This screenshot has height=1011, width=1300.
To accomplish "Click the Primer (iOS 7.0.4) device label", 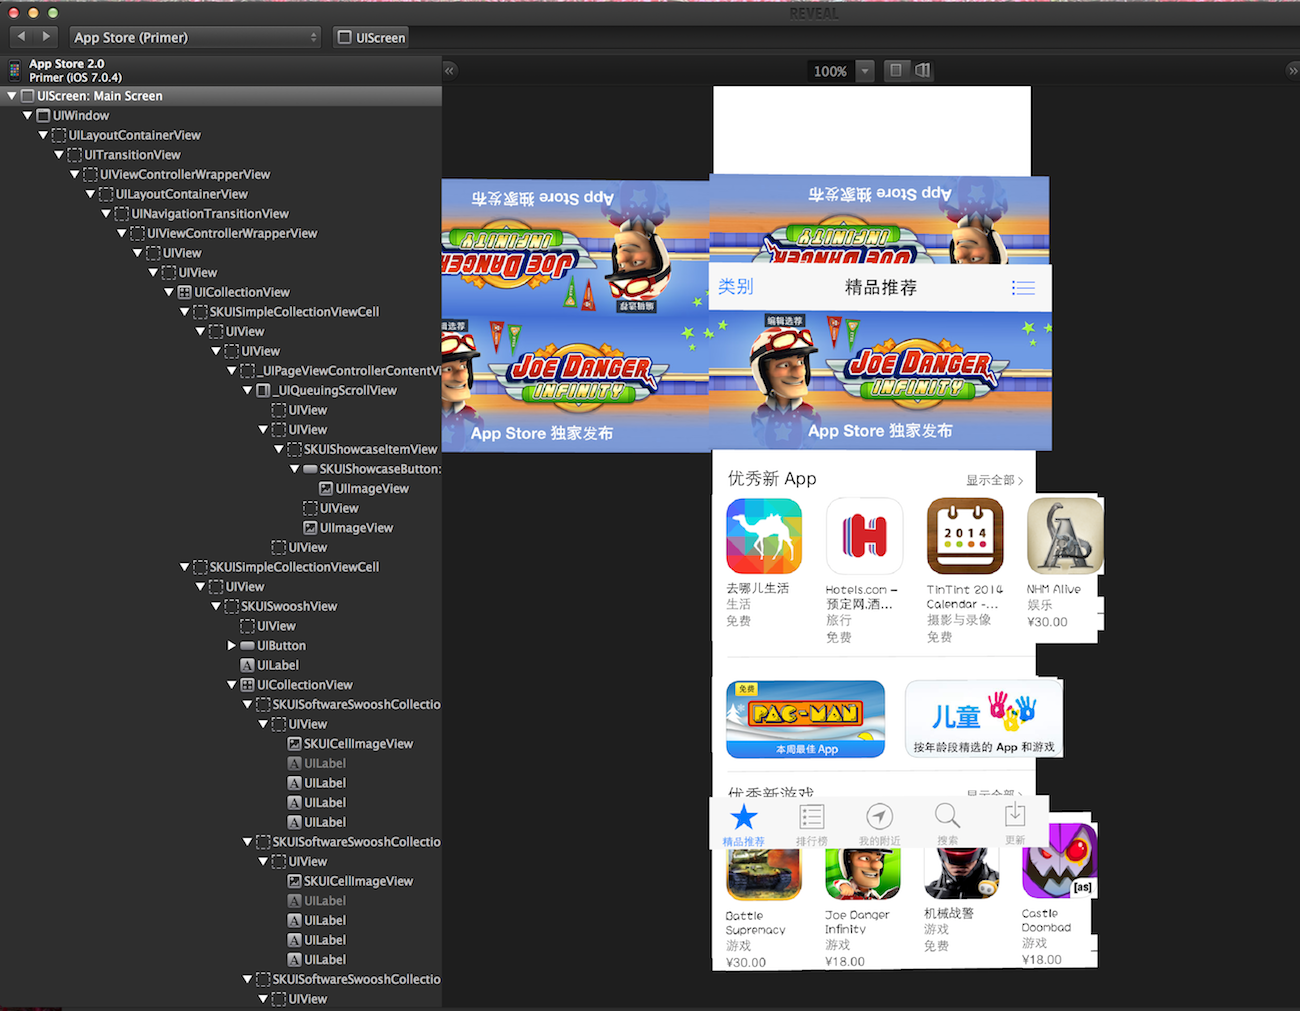I will click(76, 78).
